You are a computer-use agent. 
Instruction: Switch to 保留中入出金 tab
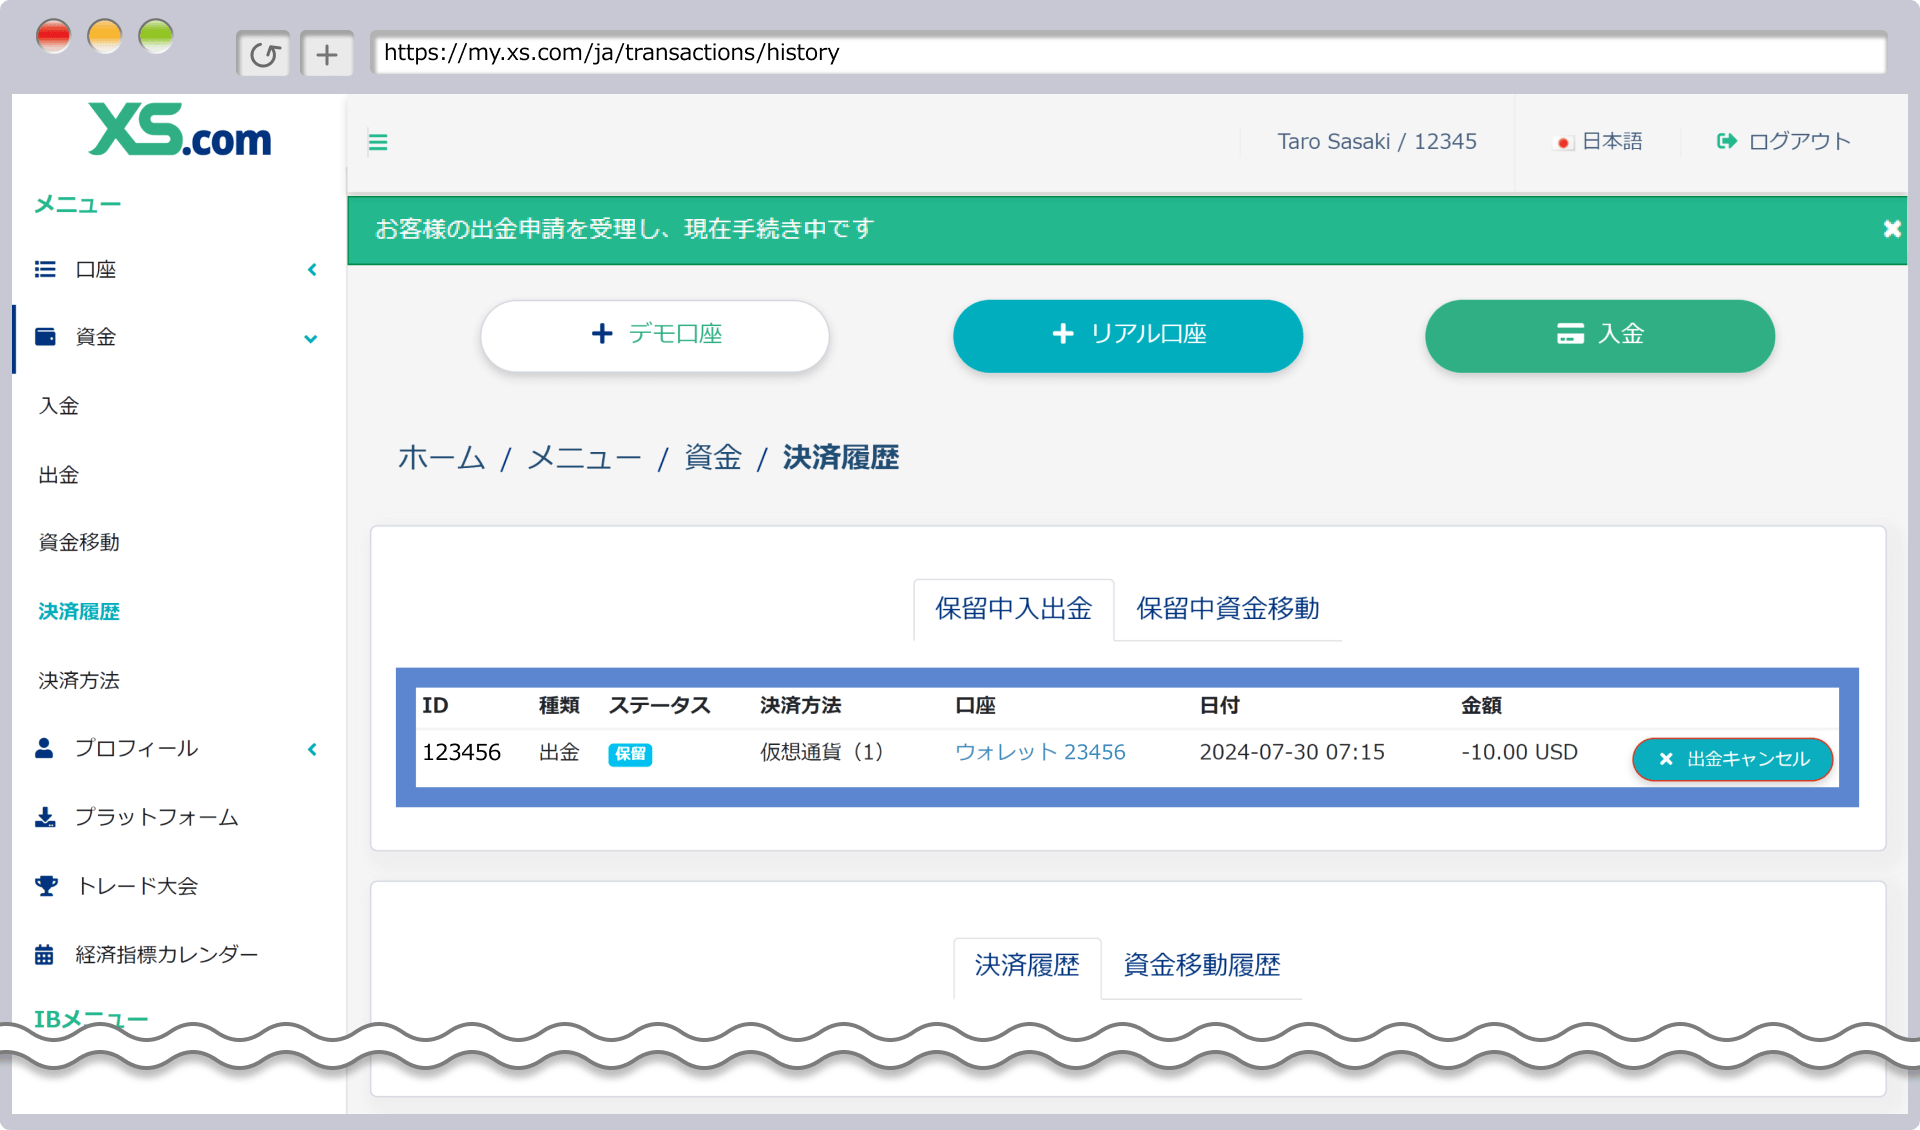[x=1013, y=609]
